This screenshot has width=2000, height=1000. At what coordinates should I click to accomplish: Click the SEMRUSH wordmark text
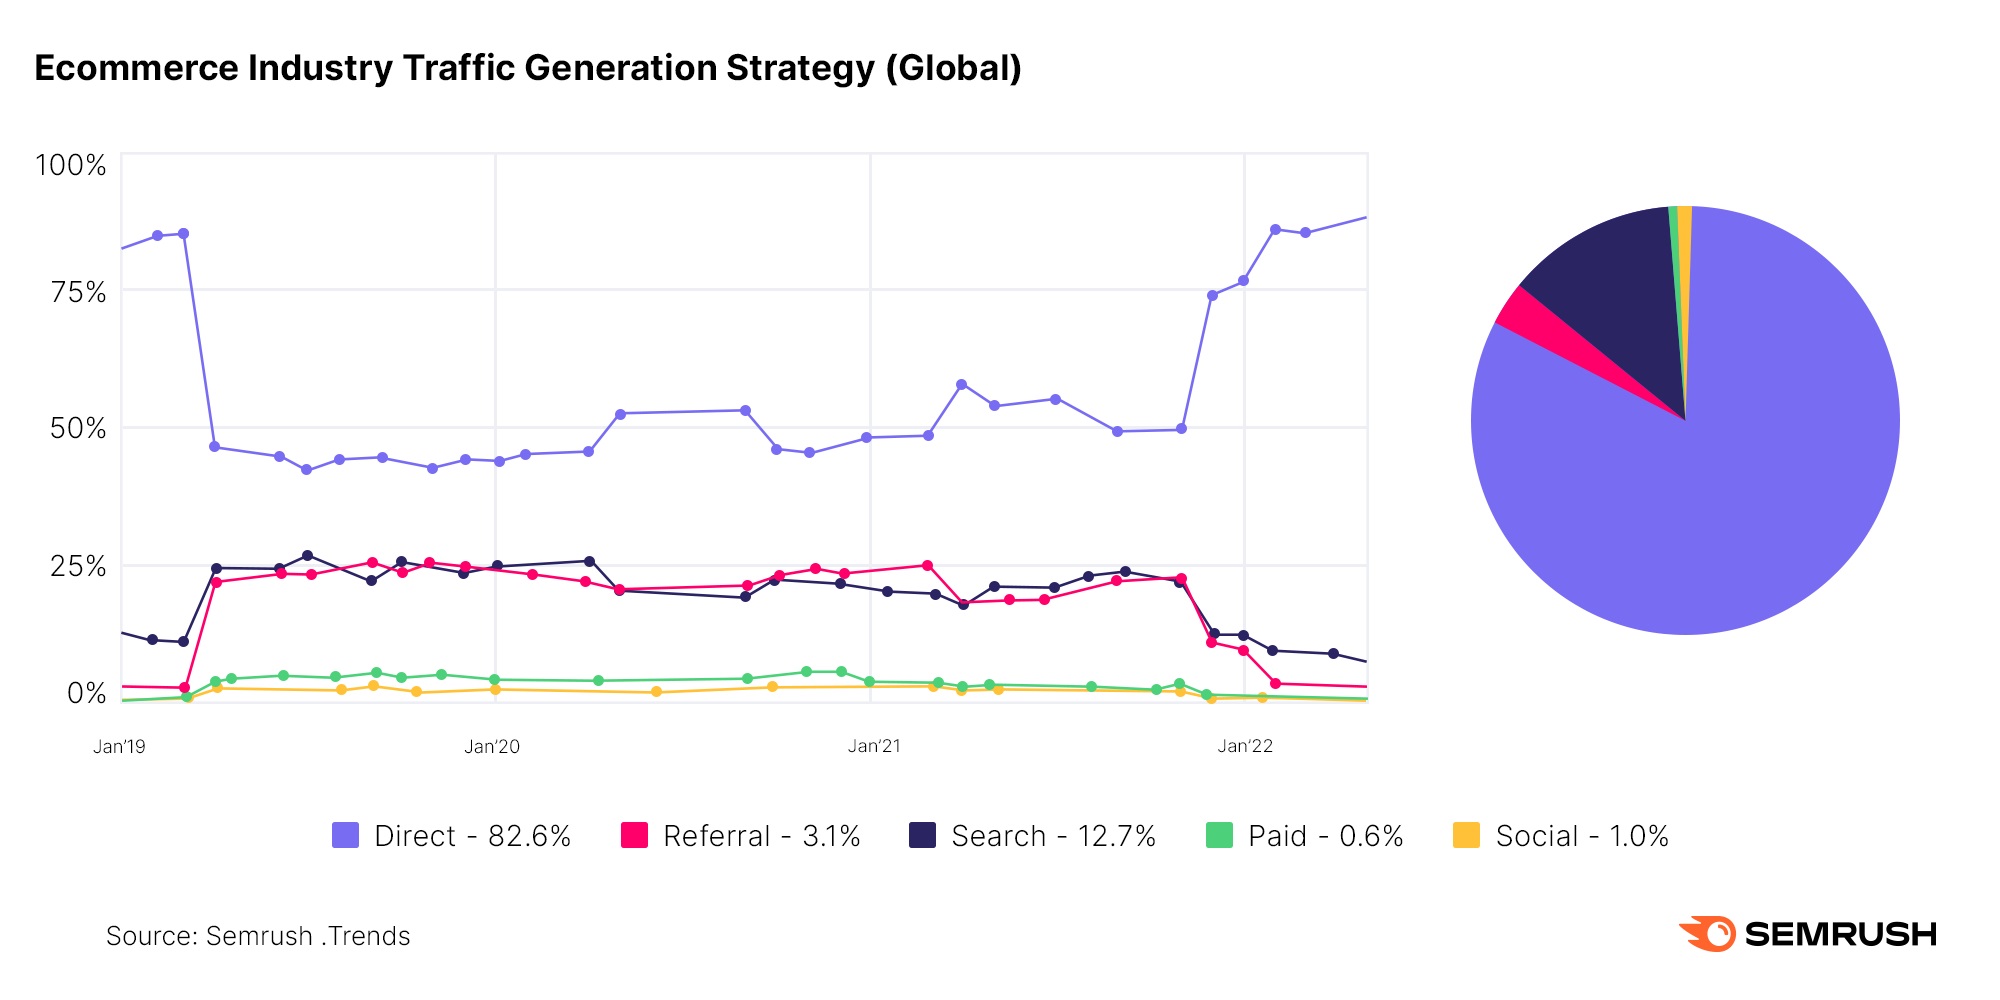tap(1841, 934)
